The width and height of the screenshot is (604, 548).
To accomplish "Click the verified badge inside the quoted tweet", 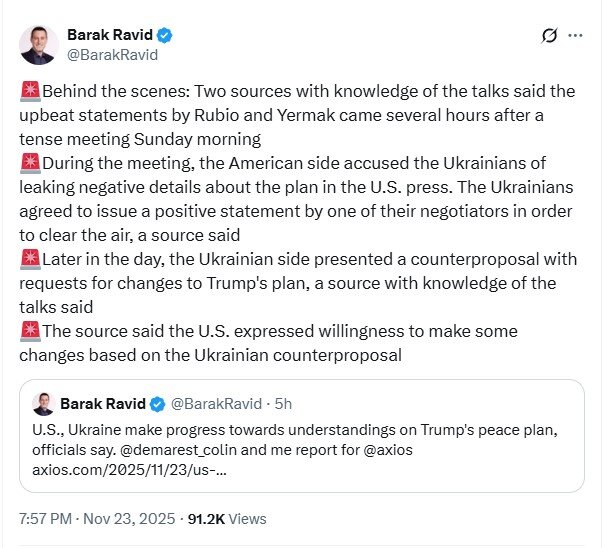I will click(x=157, y=404).
